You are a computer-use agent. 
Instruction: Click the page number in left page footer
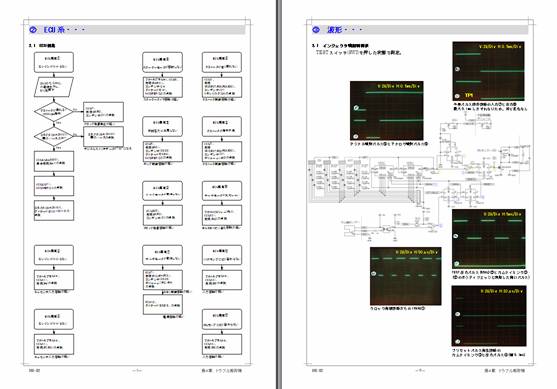tap(137, 371)
